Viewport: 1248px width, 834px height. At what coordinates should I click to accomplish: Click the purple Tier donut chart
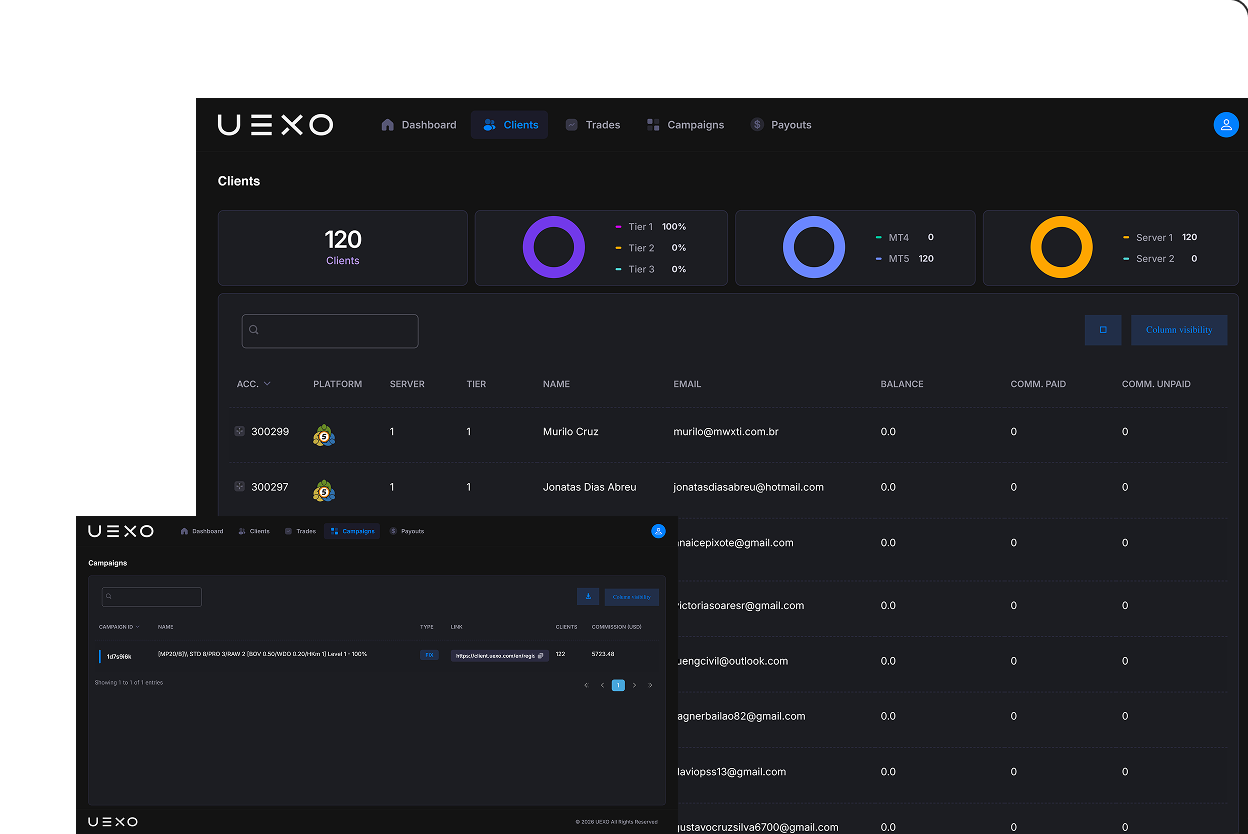[554, 247]
